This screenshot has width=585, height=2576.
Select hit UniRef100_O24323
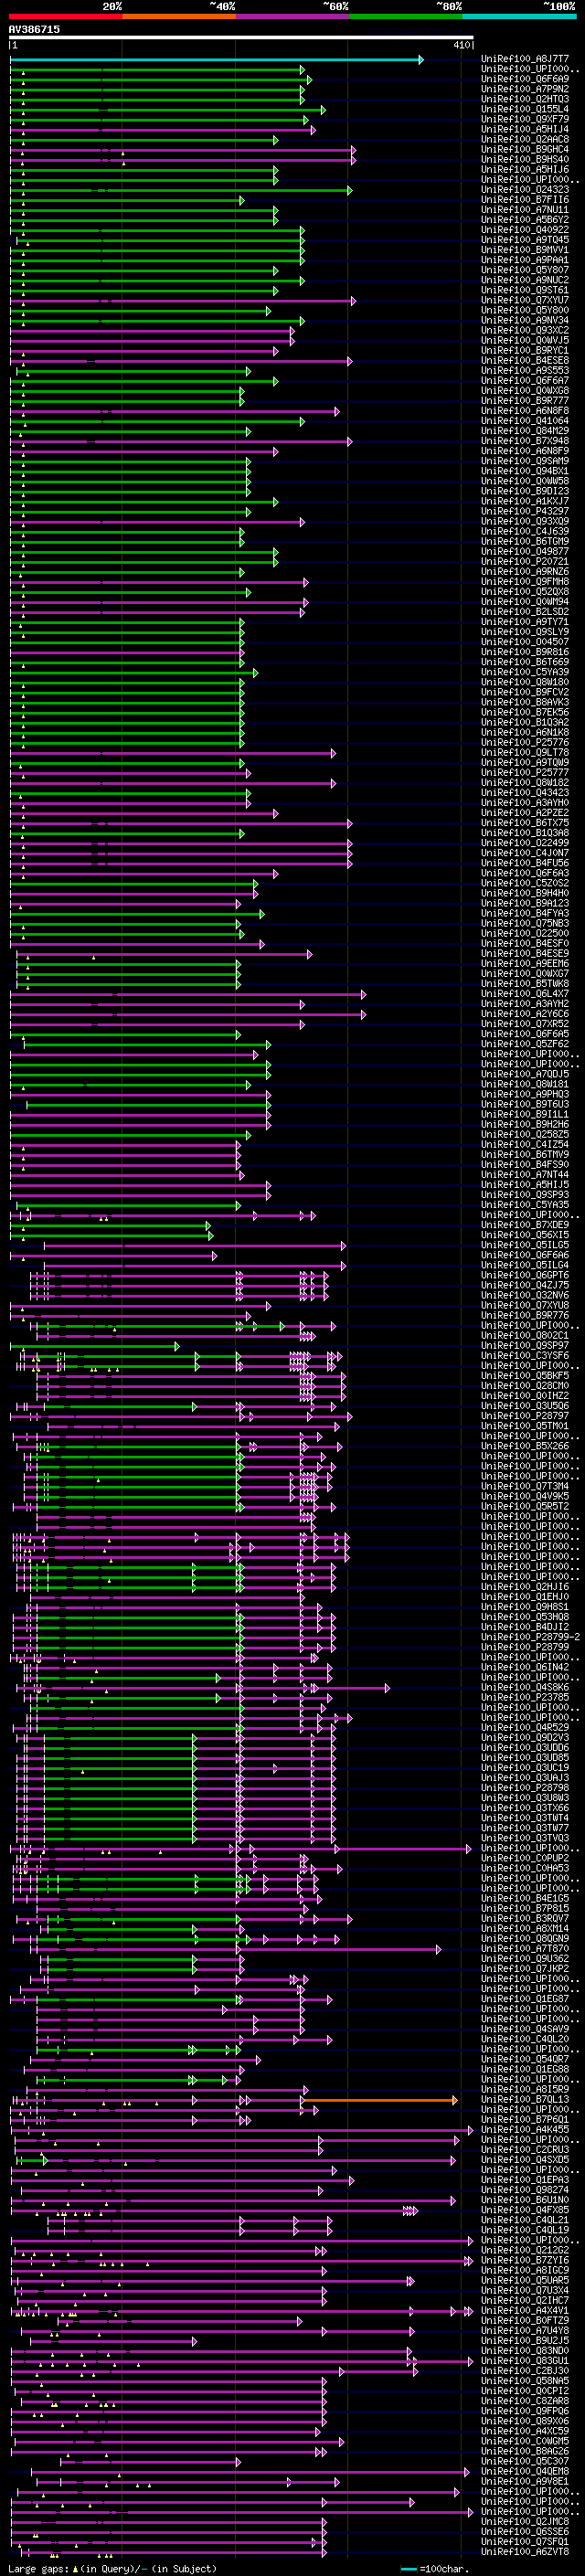coord(525,189)
